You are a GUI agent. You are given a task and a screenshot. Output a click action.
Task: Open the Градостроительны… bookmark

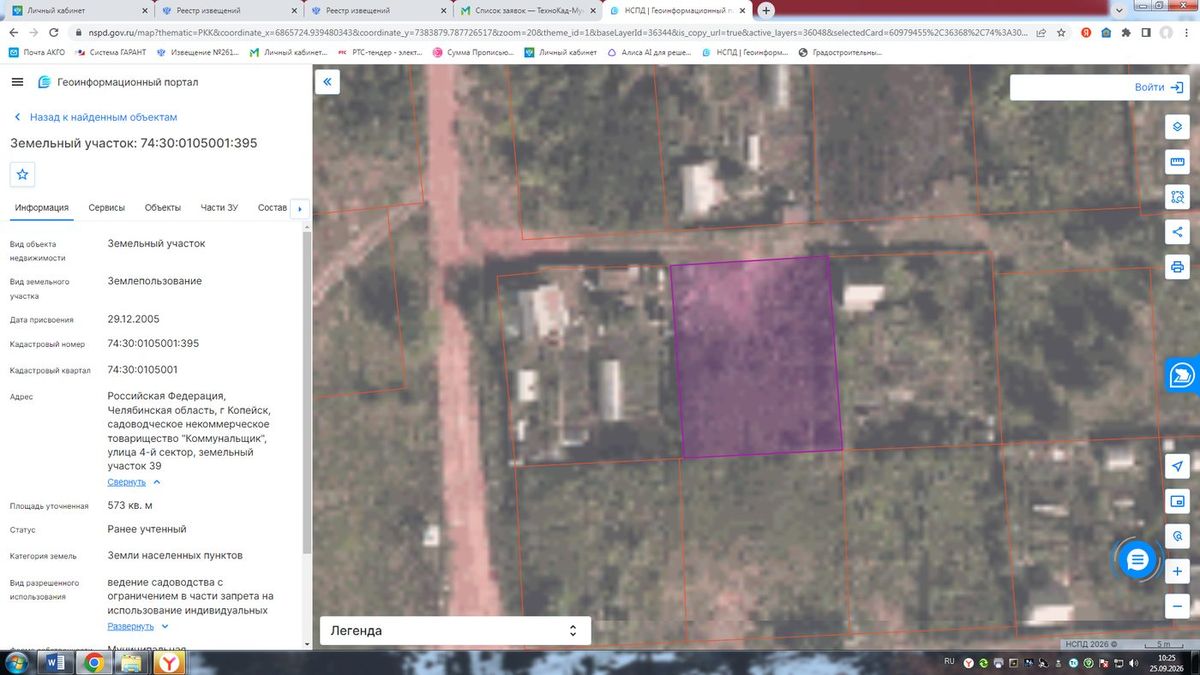[x=839, y=52]
